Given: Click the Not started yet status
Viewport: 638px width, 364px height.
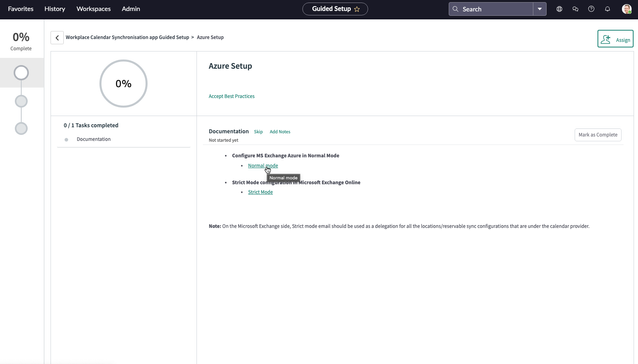Looking at the screenshot, I should (223, 140).
